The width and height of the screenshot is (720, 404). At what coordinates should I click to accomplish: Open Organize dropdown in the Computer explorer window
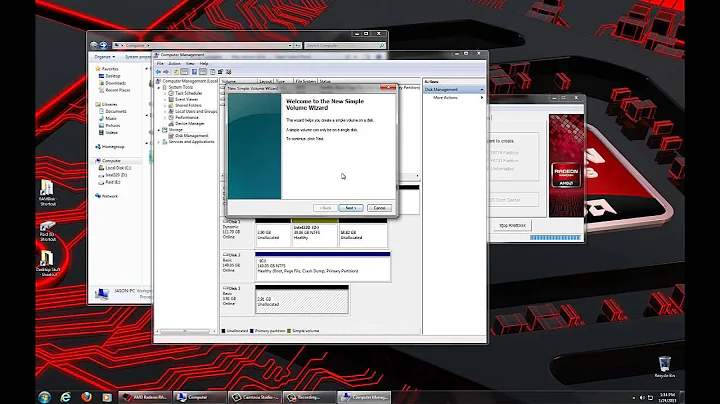pos(105,57)
